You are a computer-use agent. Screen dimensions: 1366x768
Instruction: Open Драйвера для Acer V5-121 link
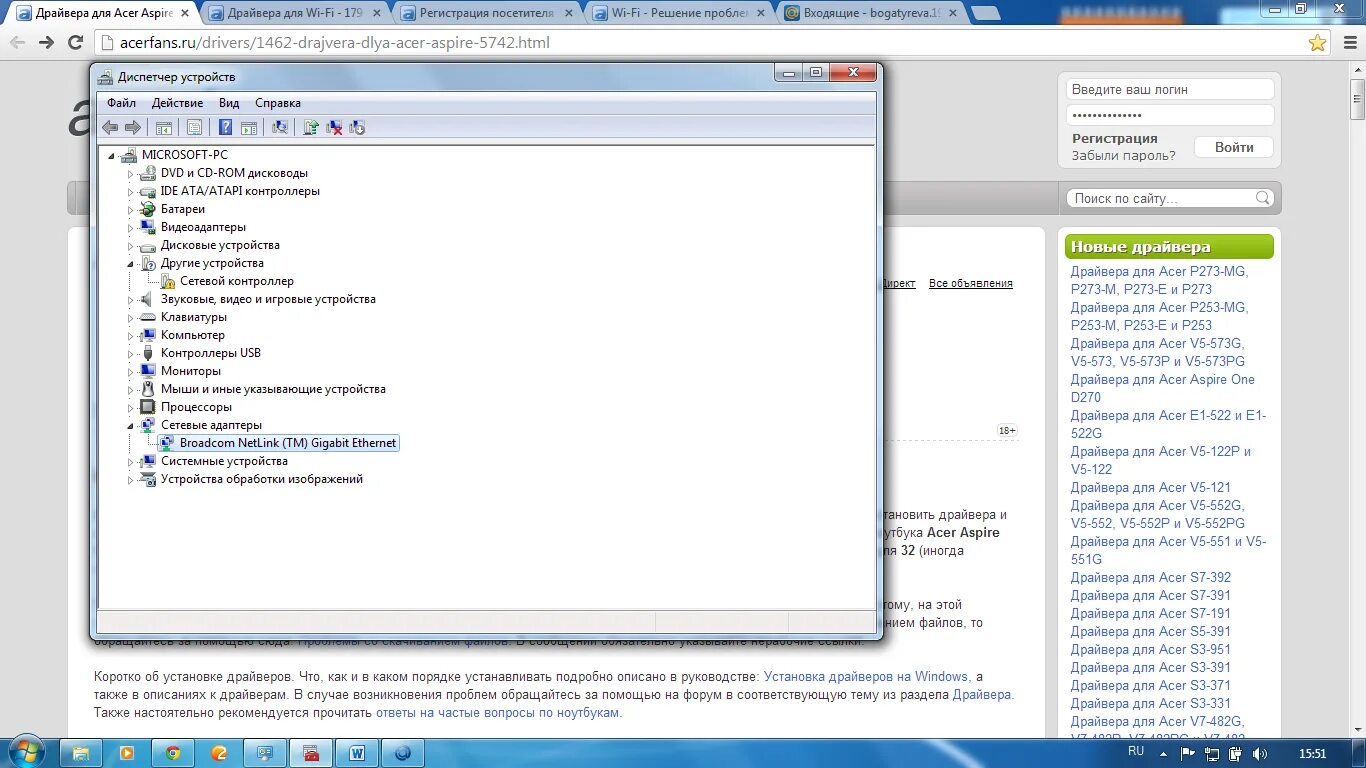1151,487
